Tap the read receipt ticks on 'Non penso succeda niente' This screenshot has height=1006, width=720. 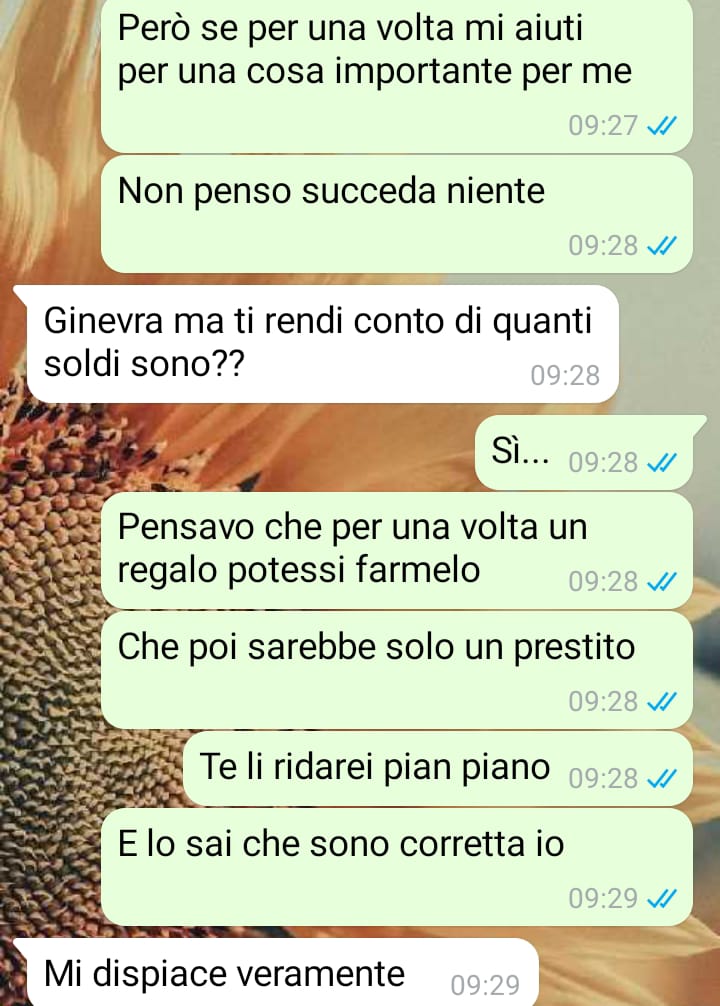coord(662,246)
